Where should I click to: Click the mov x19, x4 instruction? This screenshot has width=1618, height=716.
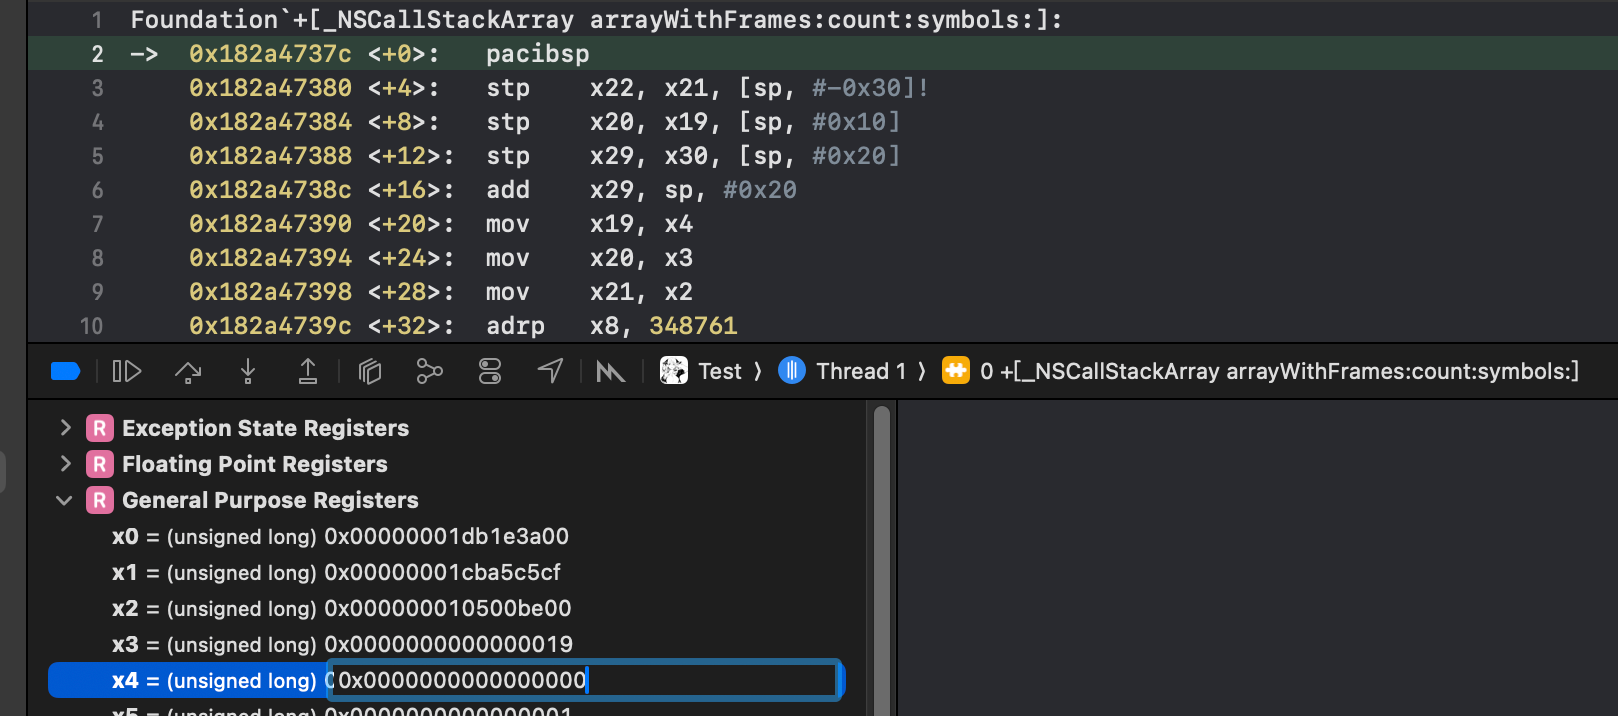pos(589,224)
